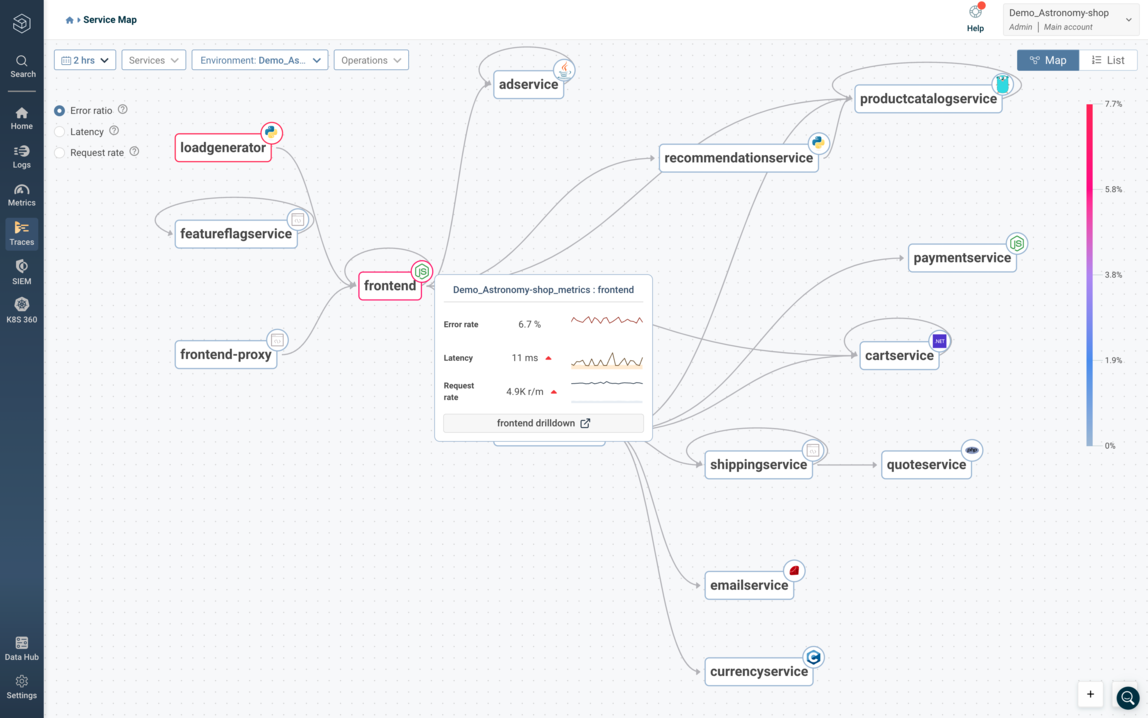Viewport: 1148px width, 718px height.
Task: Open the Operations dropdown
Action: (x=371, y=59)
